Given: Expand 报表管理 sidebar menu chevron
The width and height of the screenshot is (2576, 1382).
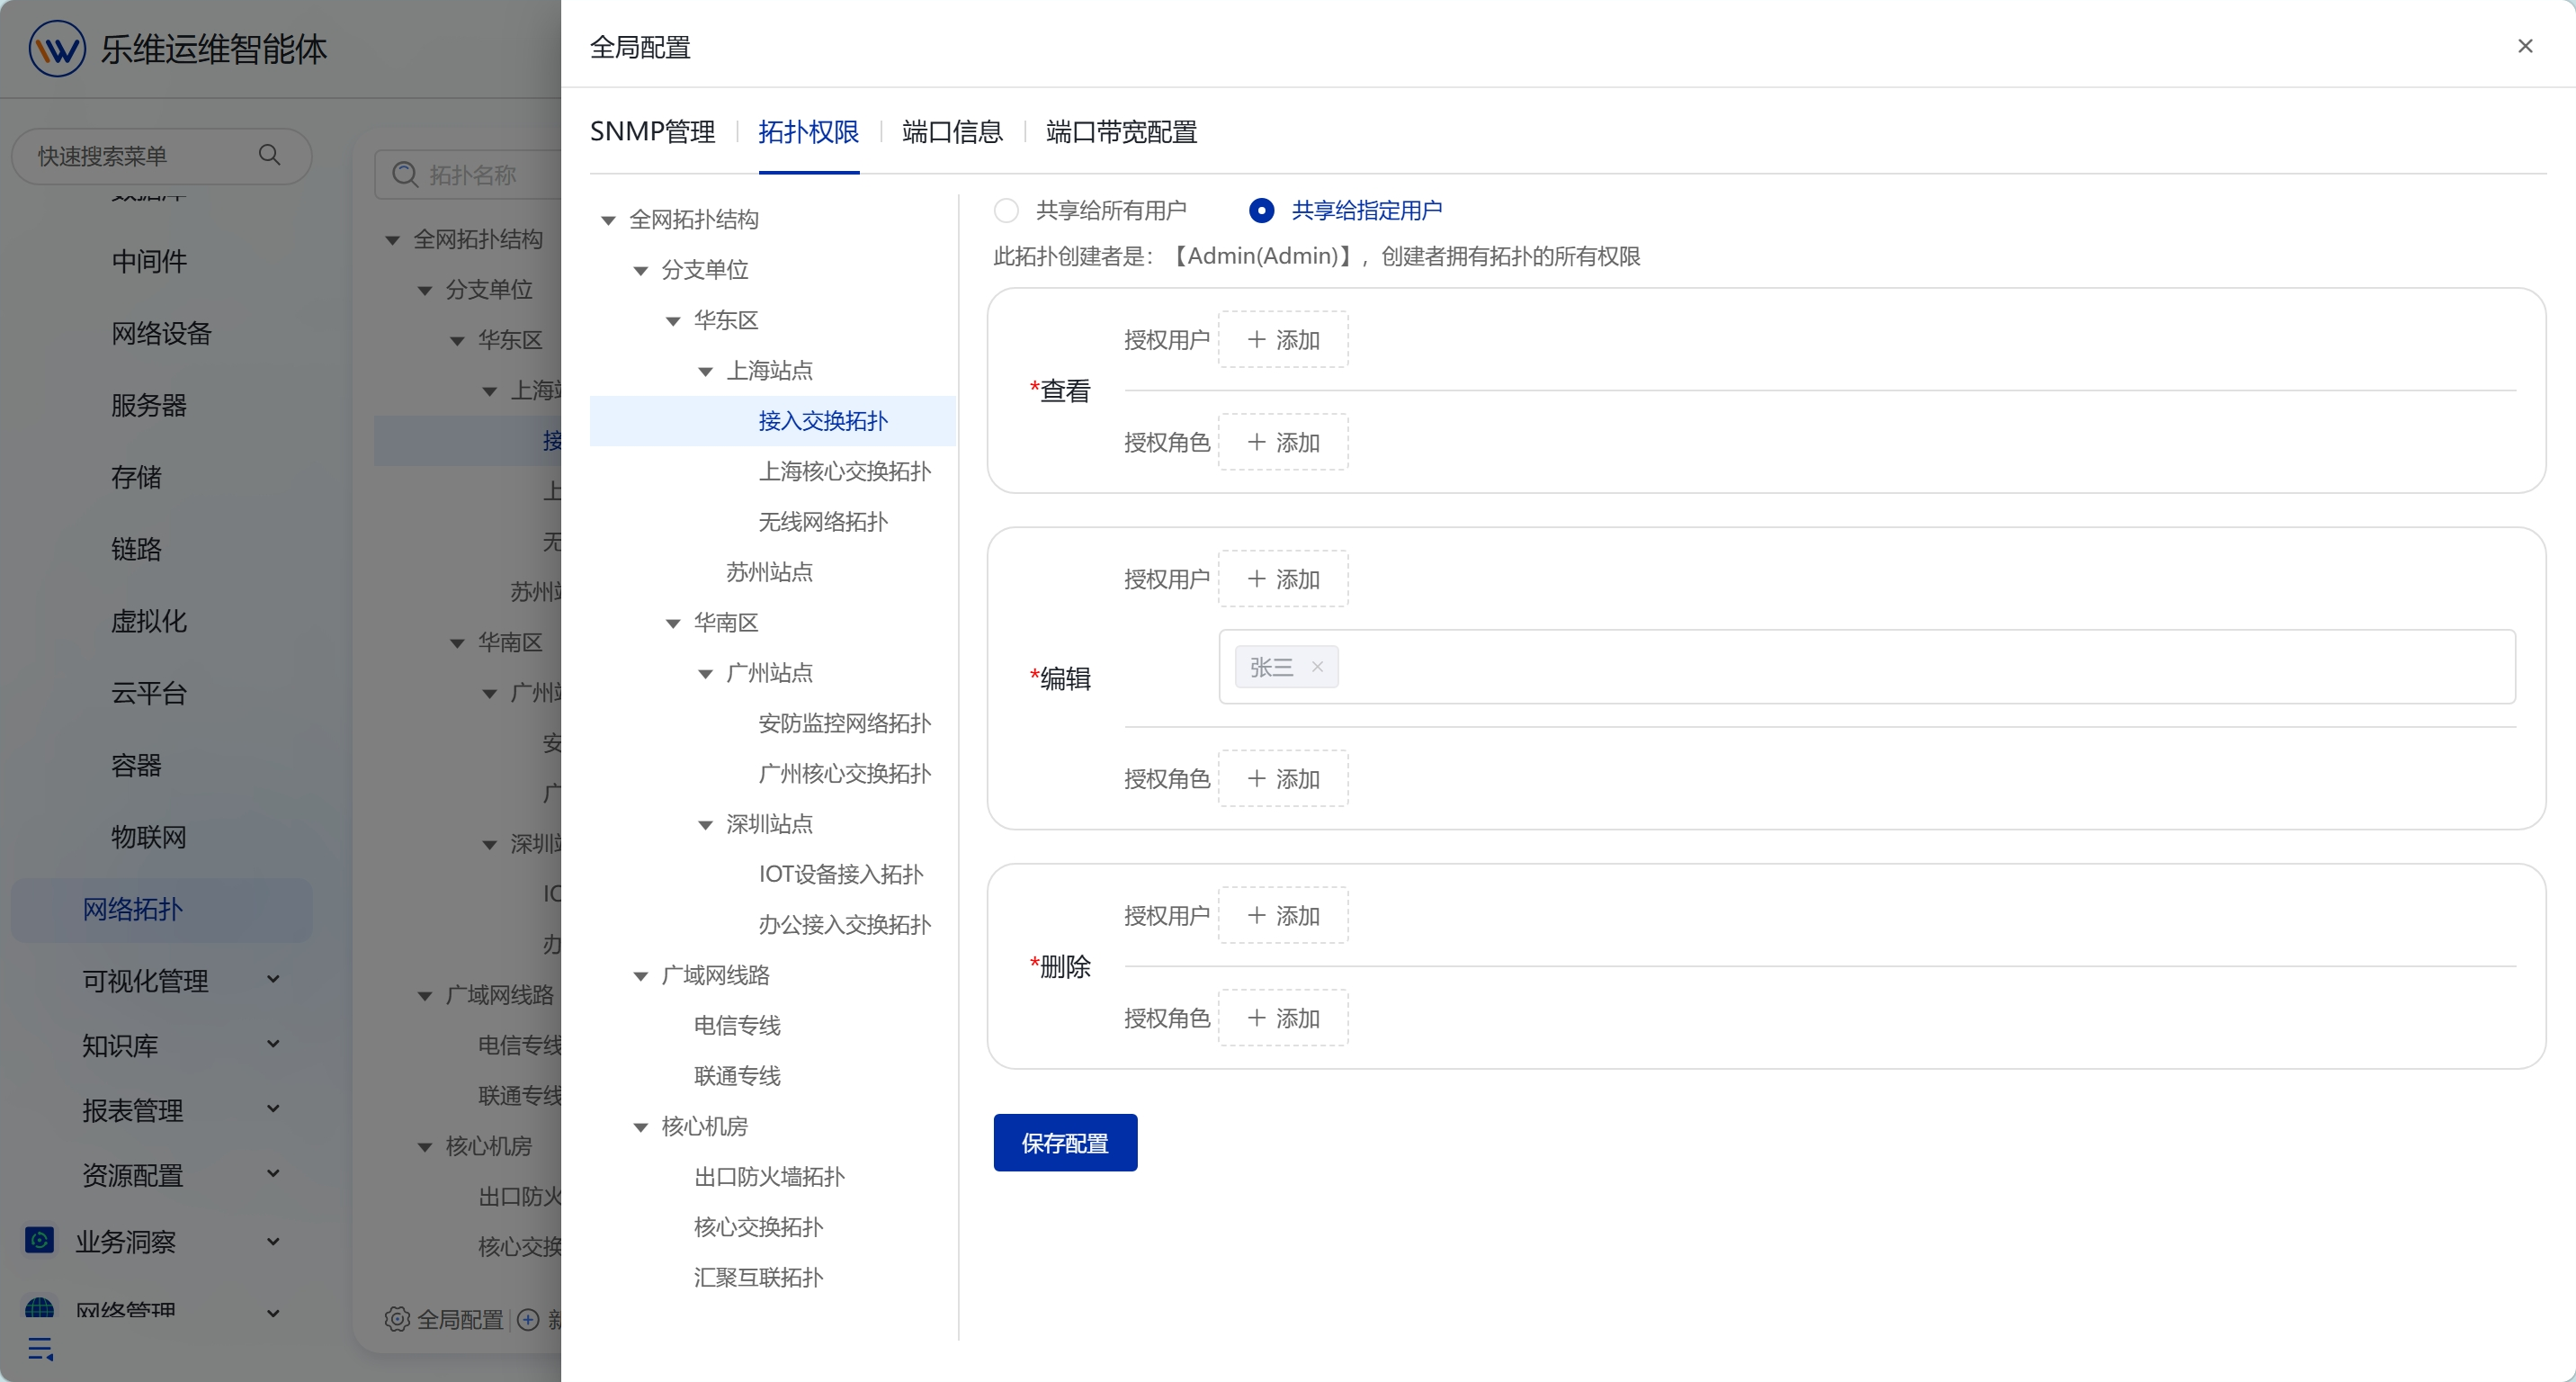Looking at the screenshot, I should 273,1108.
